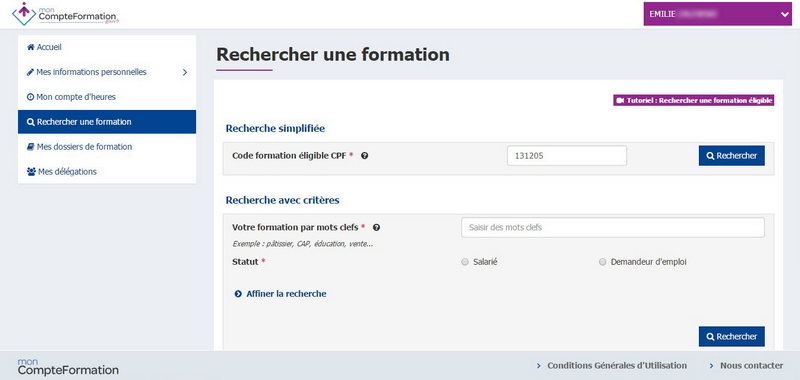Click the Saisir des mots clefs field

pos(613,227)
